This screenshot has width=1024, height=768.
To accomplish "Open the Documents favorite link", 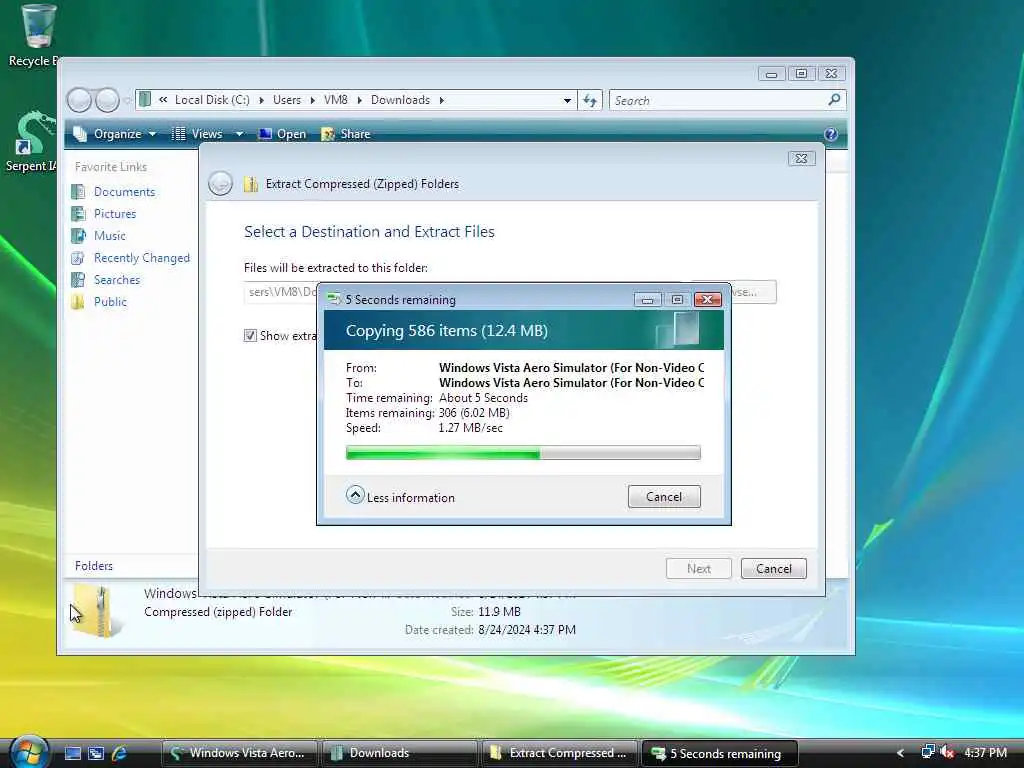I will [125, 192].
